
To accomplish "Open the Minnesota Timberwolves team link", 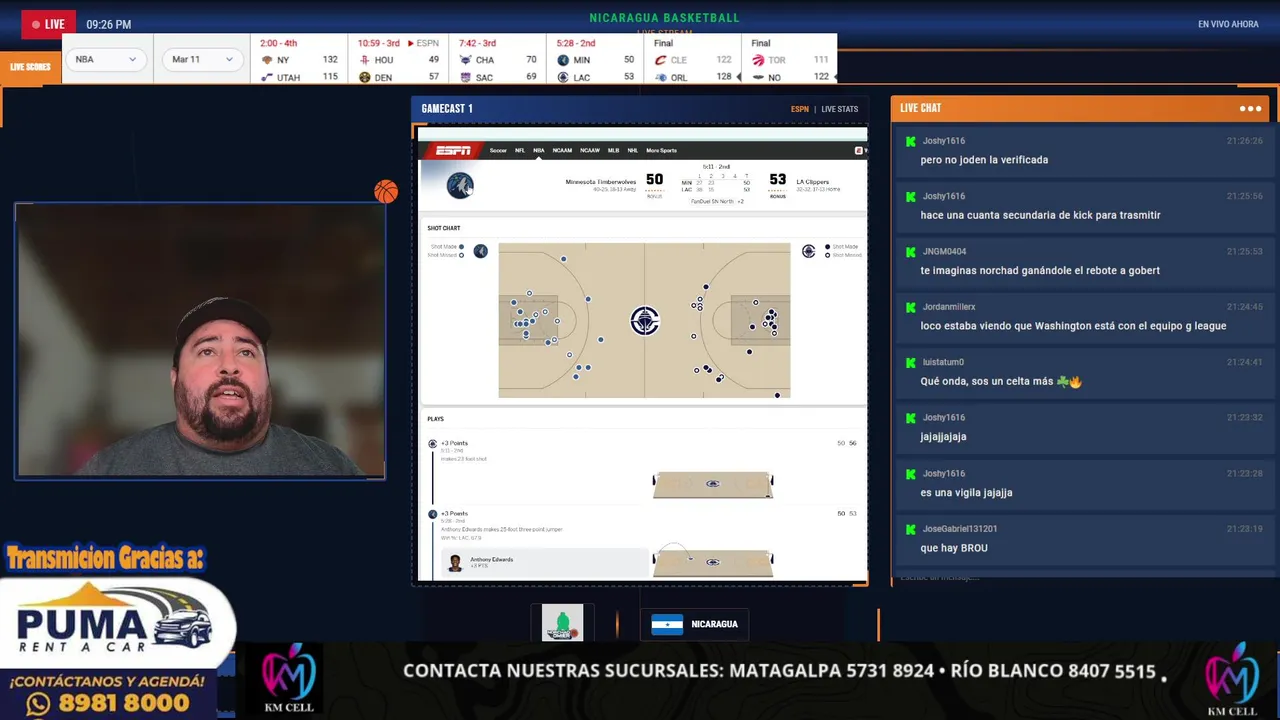I will [601, 182].
